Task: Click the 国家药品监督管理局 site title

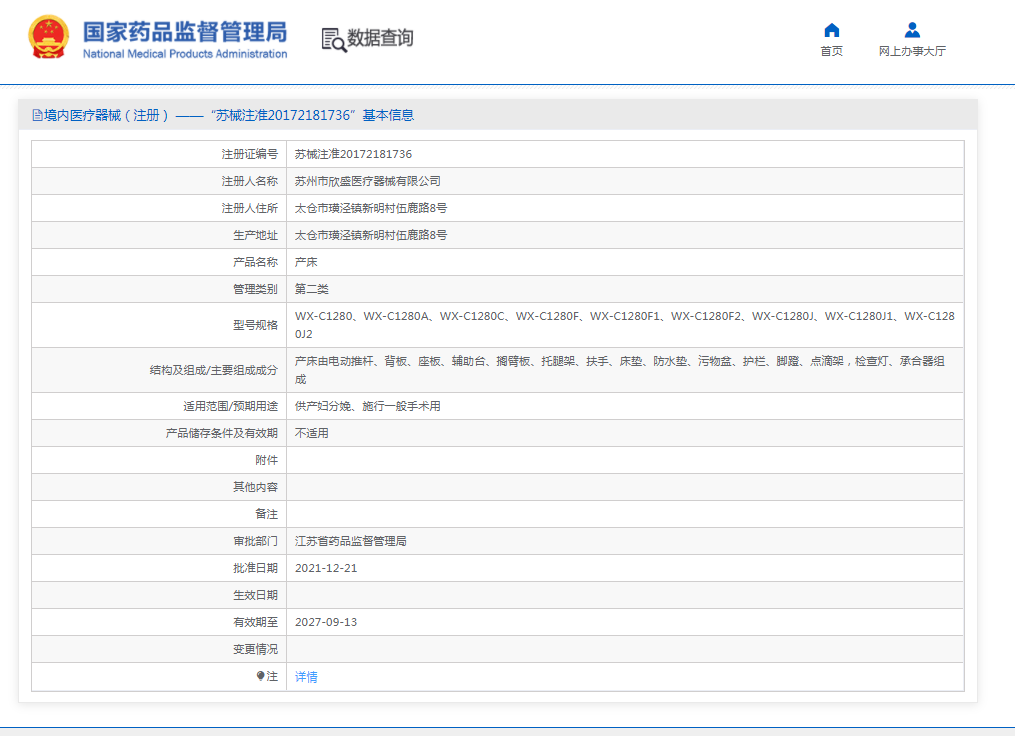Action: point(185,30)
